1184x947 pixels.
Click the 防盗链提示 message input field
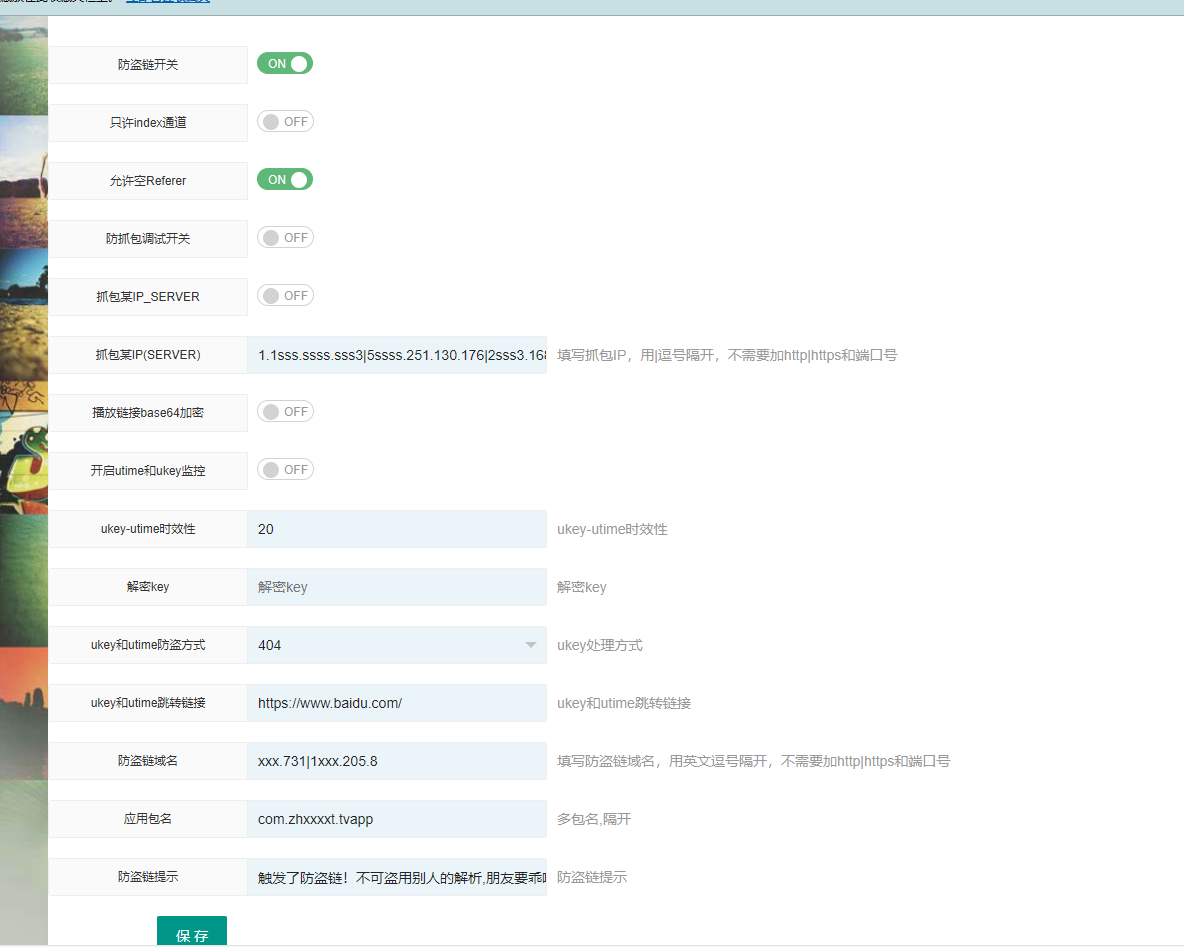397,877
